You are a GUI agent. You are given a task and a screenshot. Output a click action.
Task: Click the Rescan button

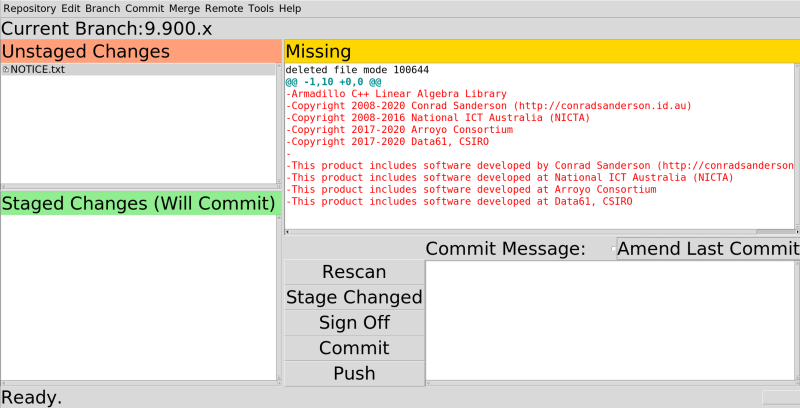coord(354,272)
